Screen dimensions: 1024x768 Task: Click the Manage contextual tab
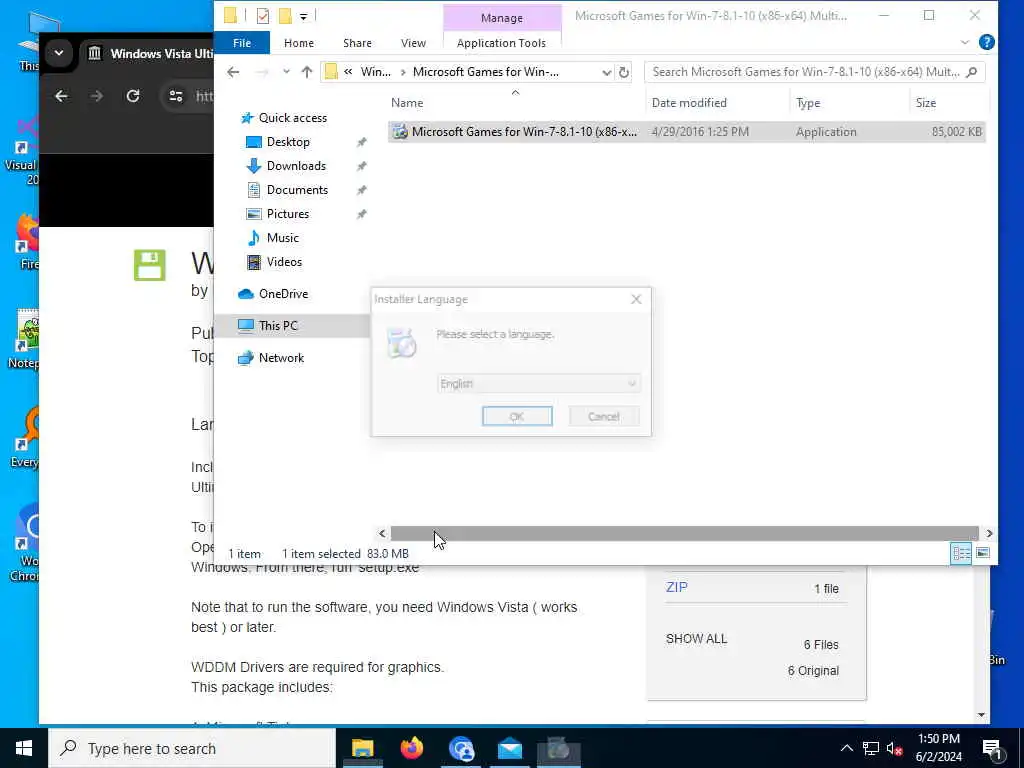tap(502, 18)
